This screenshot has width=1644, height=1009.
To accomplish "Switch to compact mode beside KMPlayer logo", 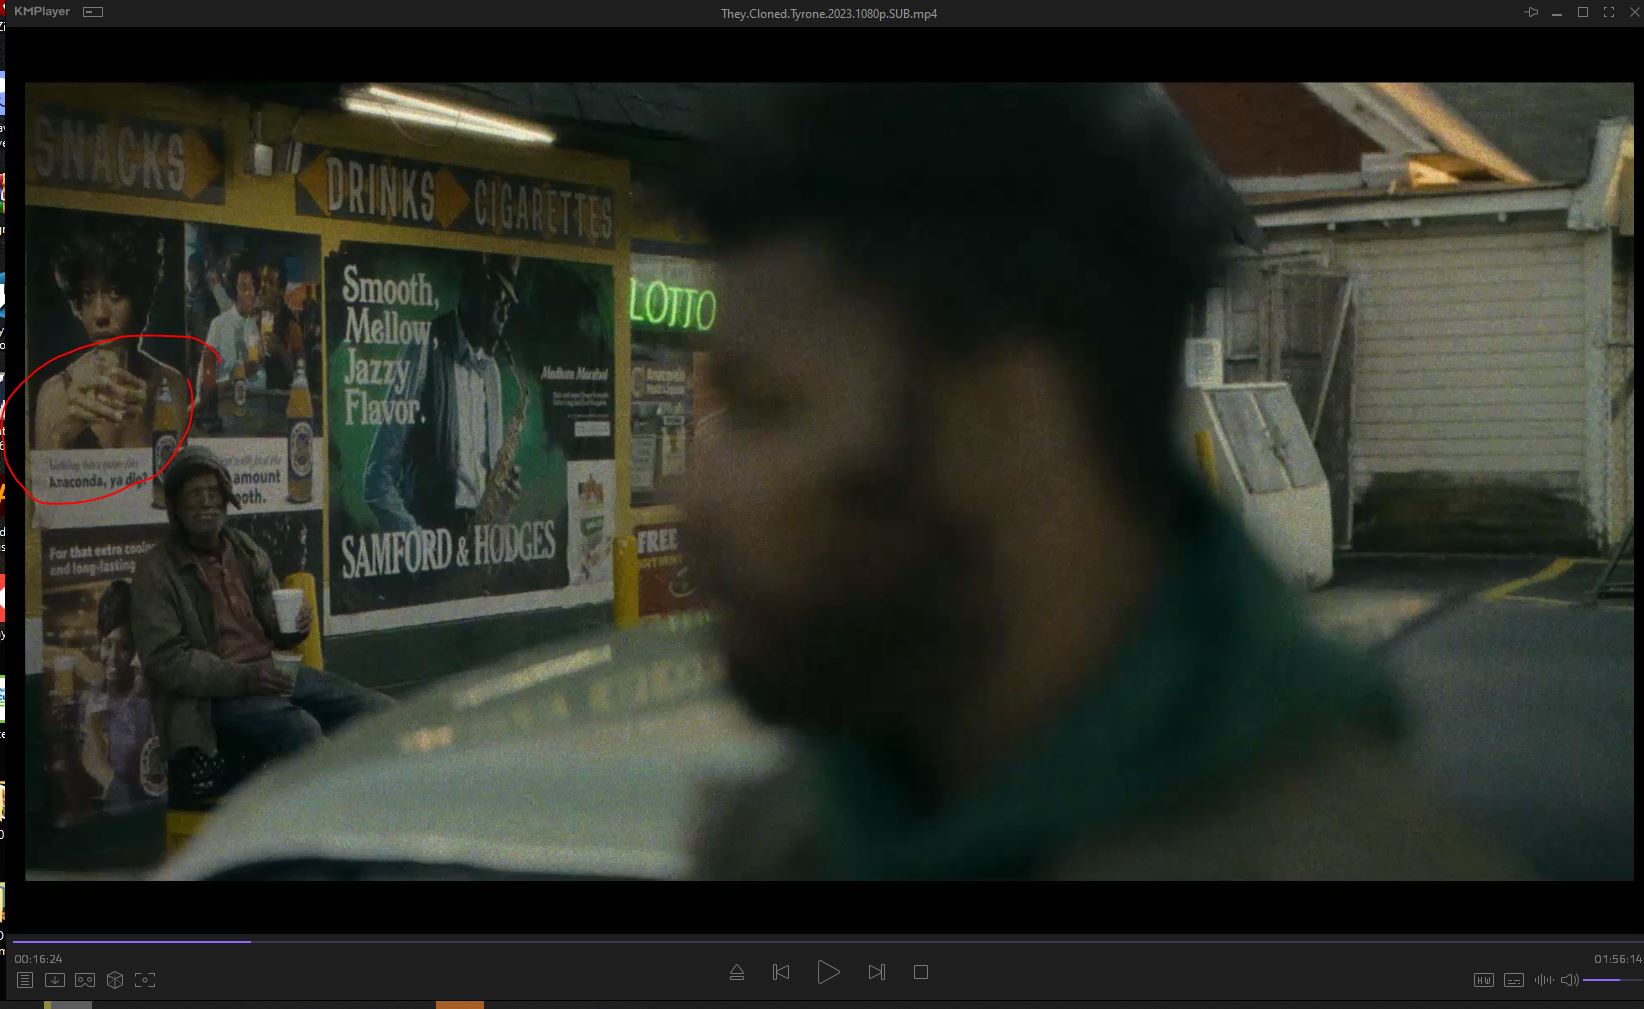I will pyautogui.click(x=93, y=12).
